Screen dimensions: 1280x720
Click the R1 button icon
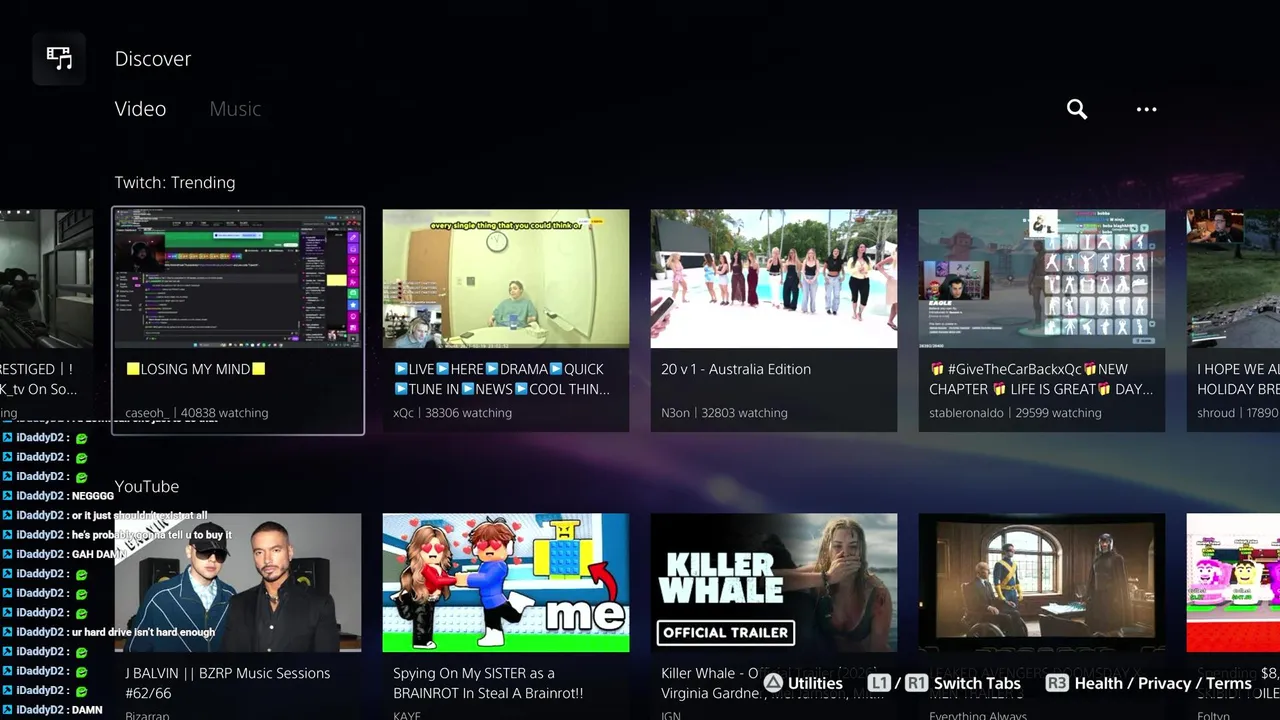[x=916, y=684]
